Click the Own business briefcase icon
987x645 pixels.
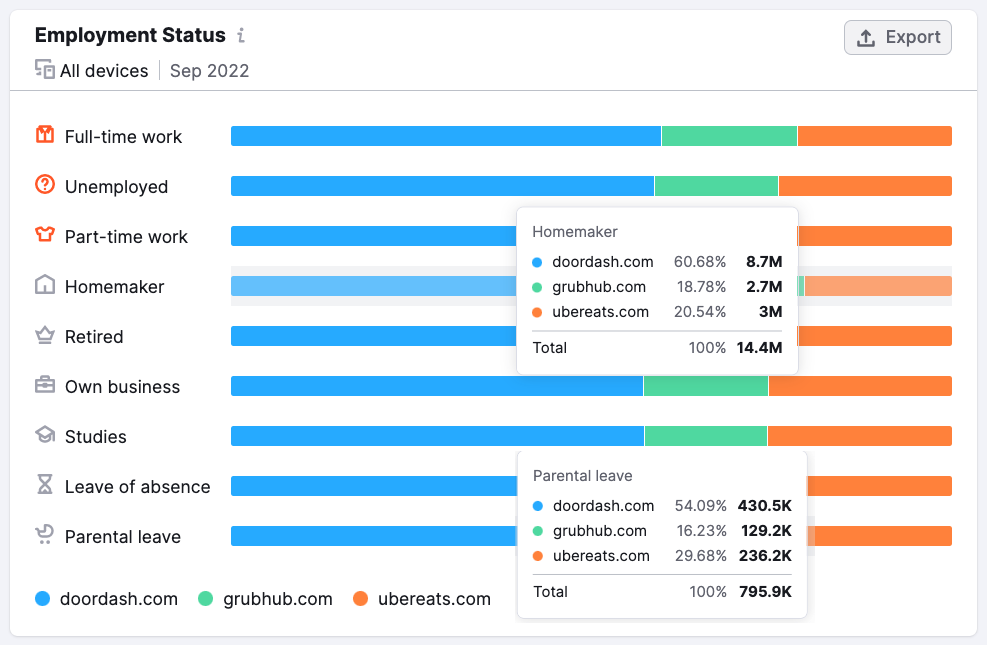45,384
